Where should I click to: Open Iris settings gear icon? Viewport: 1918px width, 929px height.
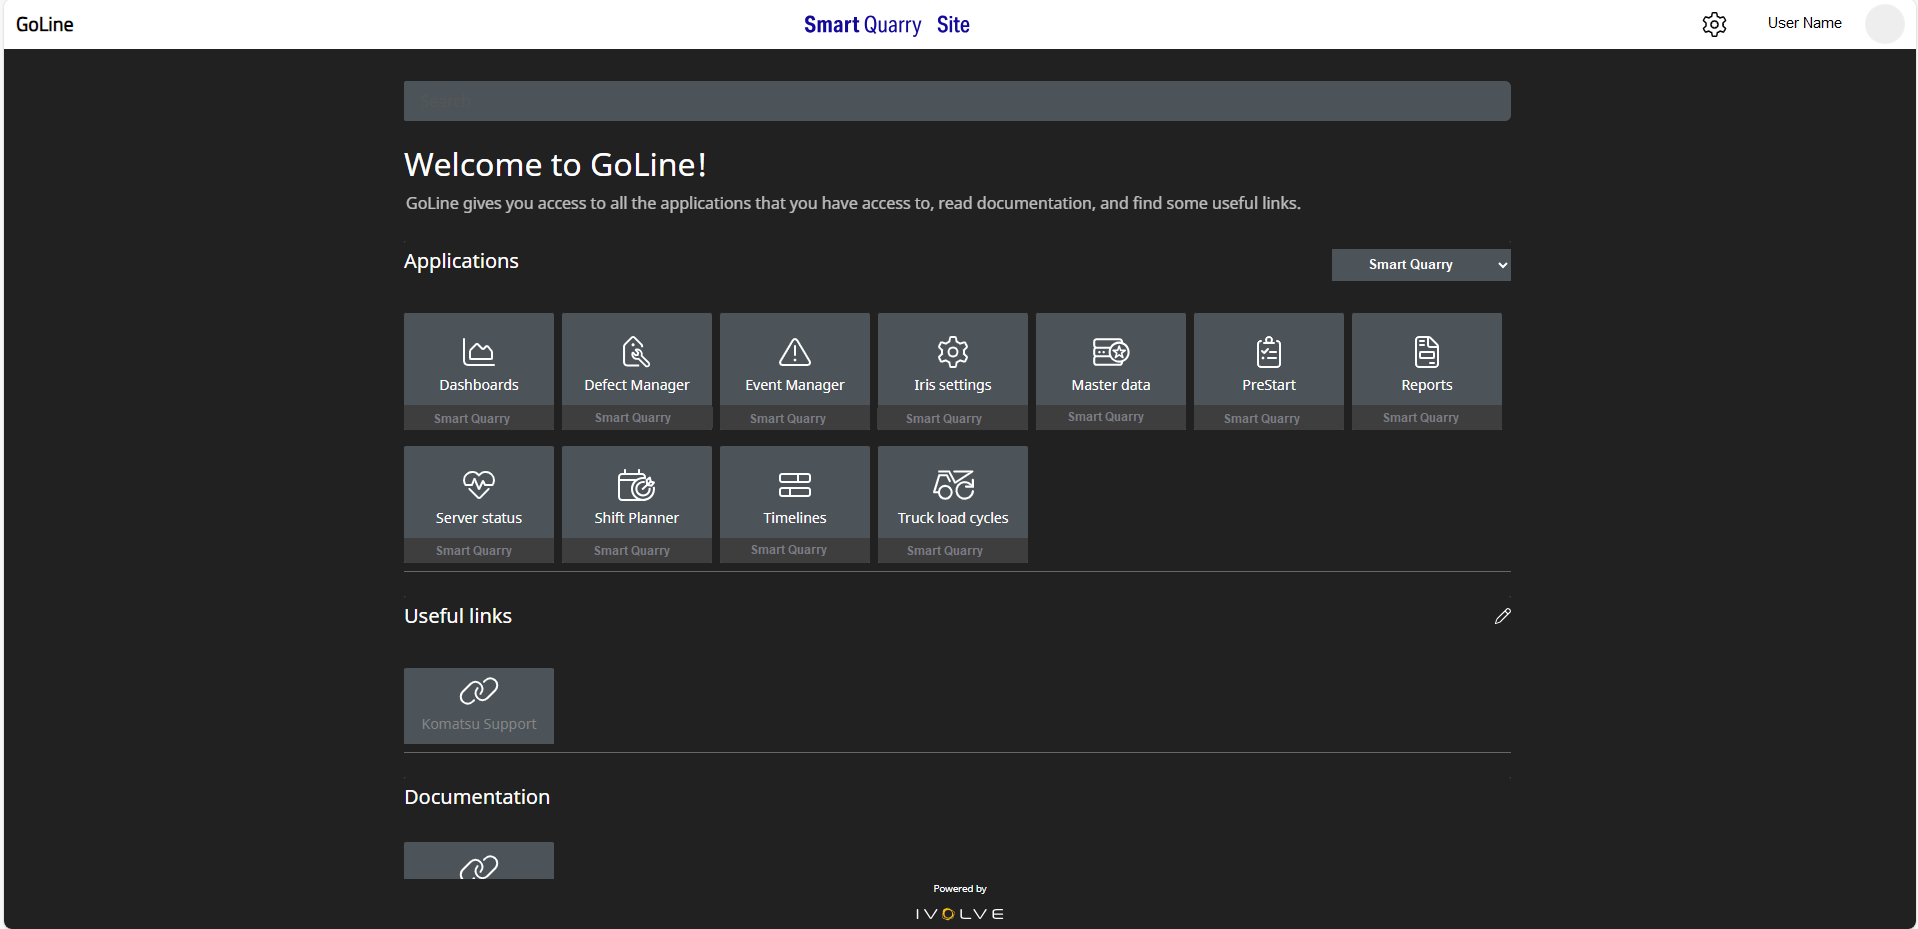(953, 352)
